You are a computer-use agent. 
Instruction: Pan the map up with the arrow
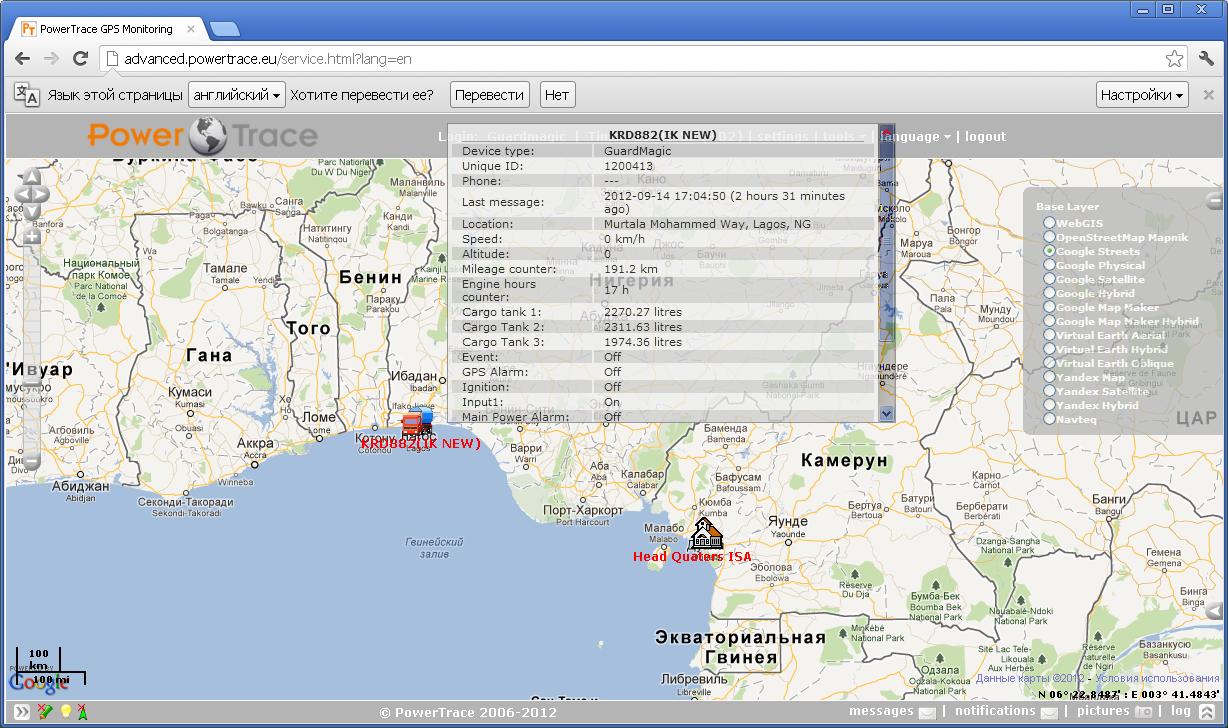click(31, 177)
